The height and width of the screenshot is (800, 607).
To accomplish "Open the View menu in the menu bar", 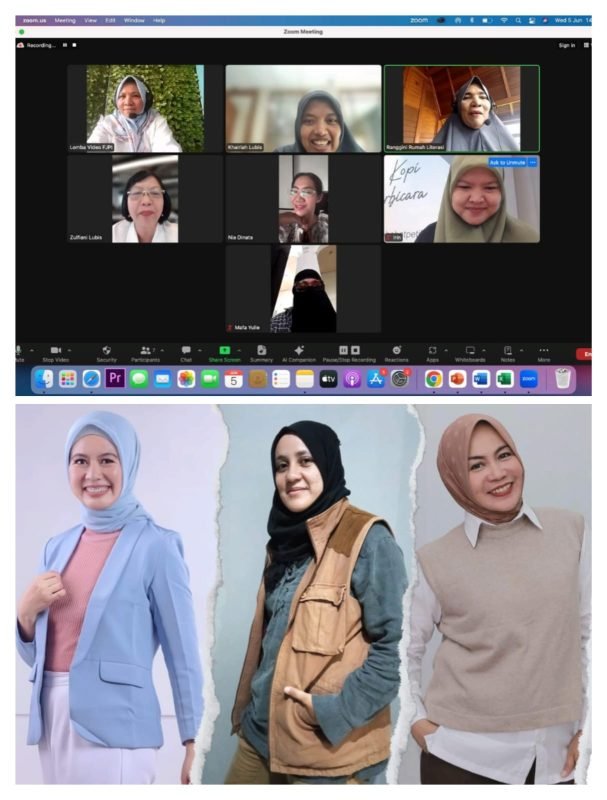I will [x=90, y=20].
